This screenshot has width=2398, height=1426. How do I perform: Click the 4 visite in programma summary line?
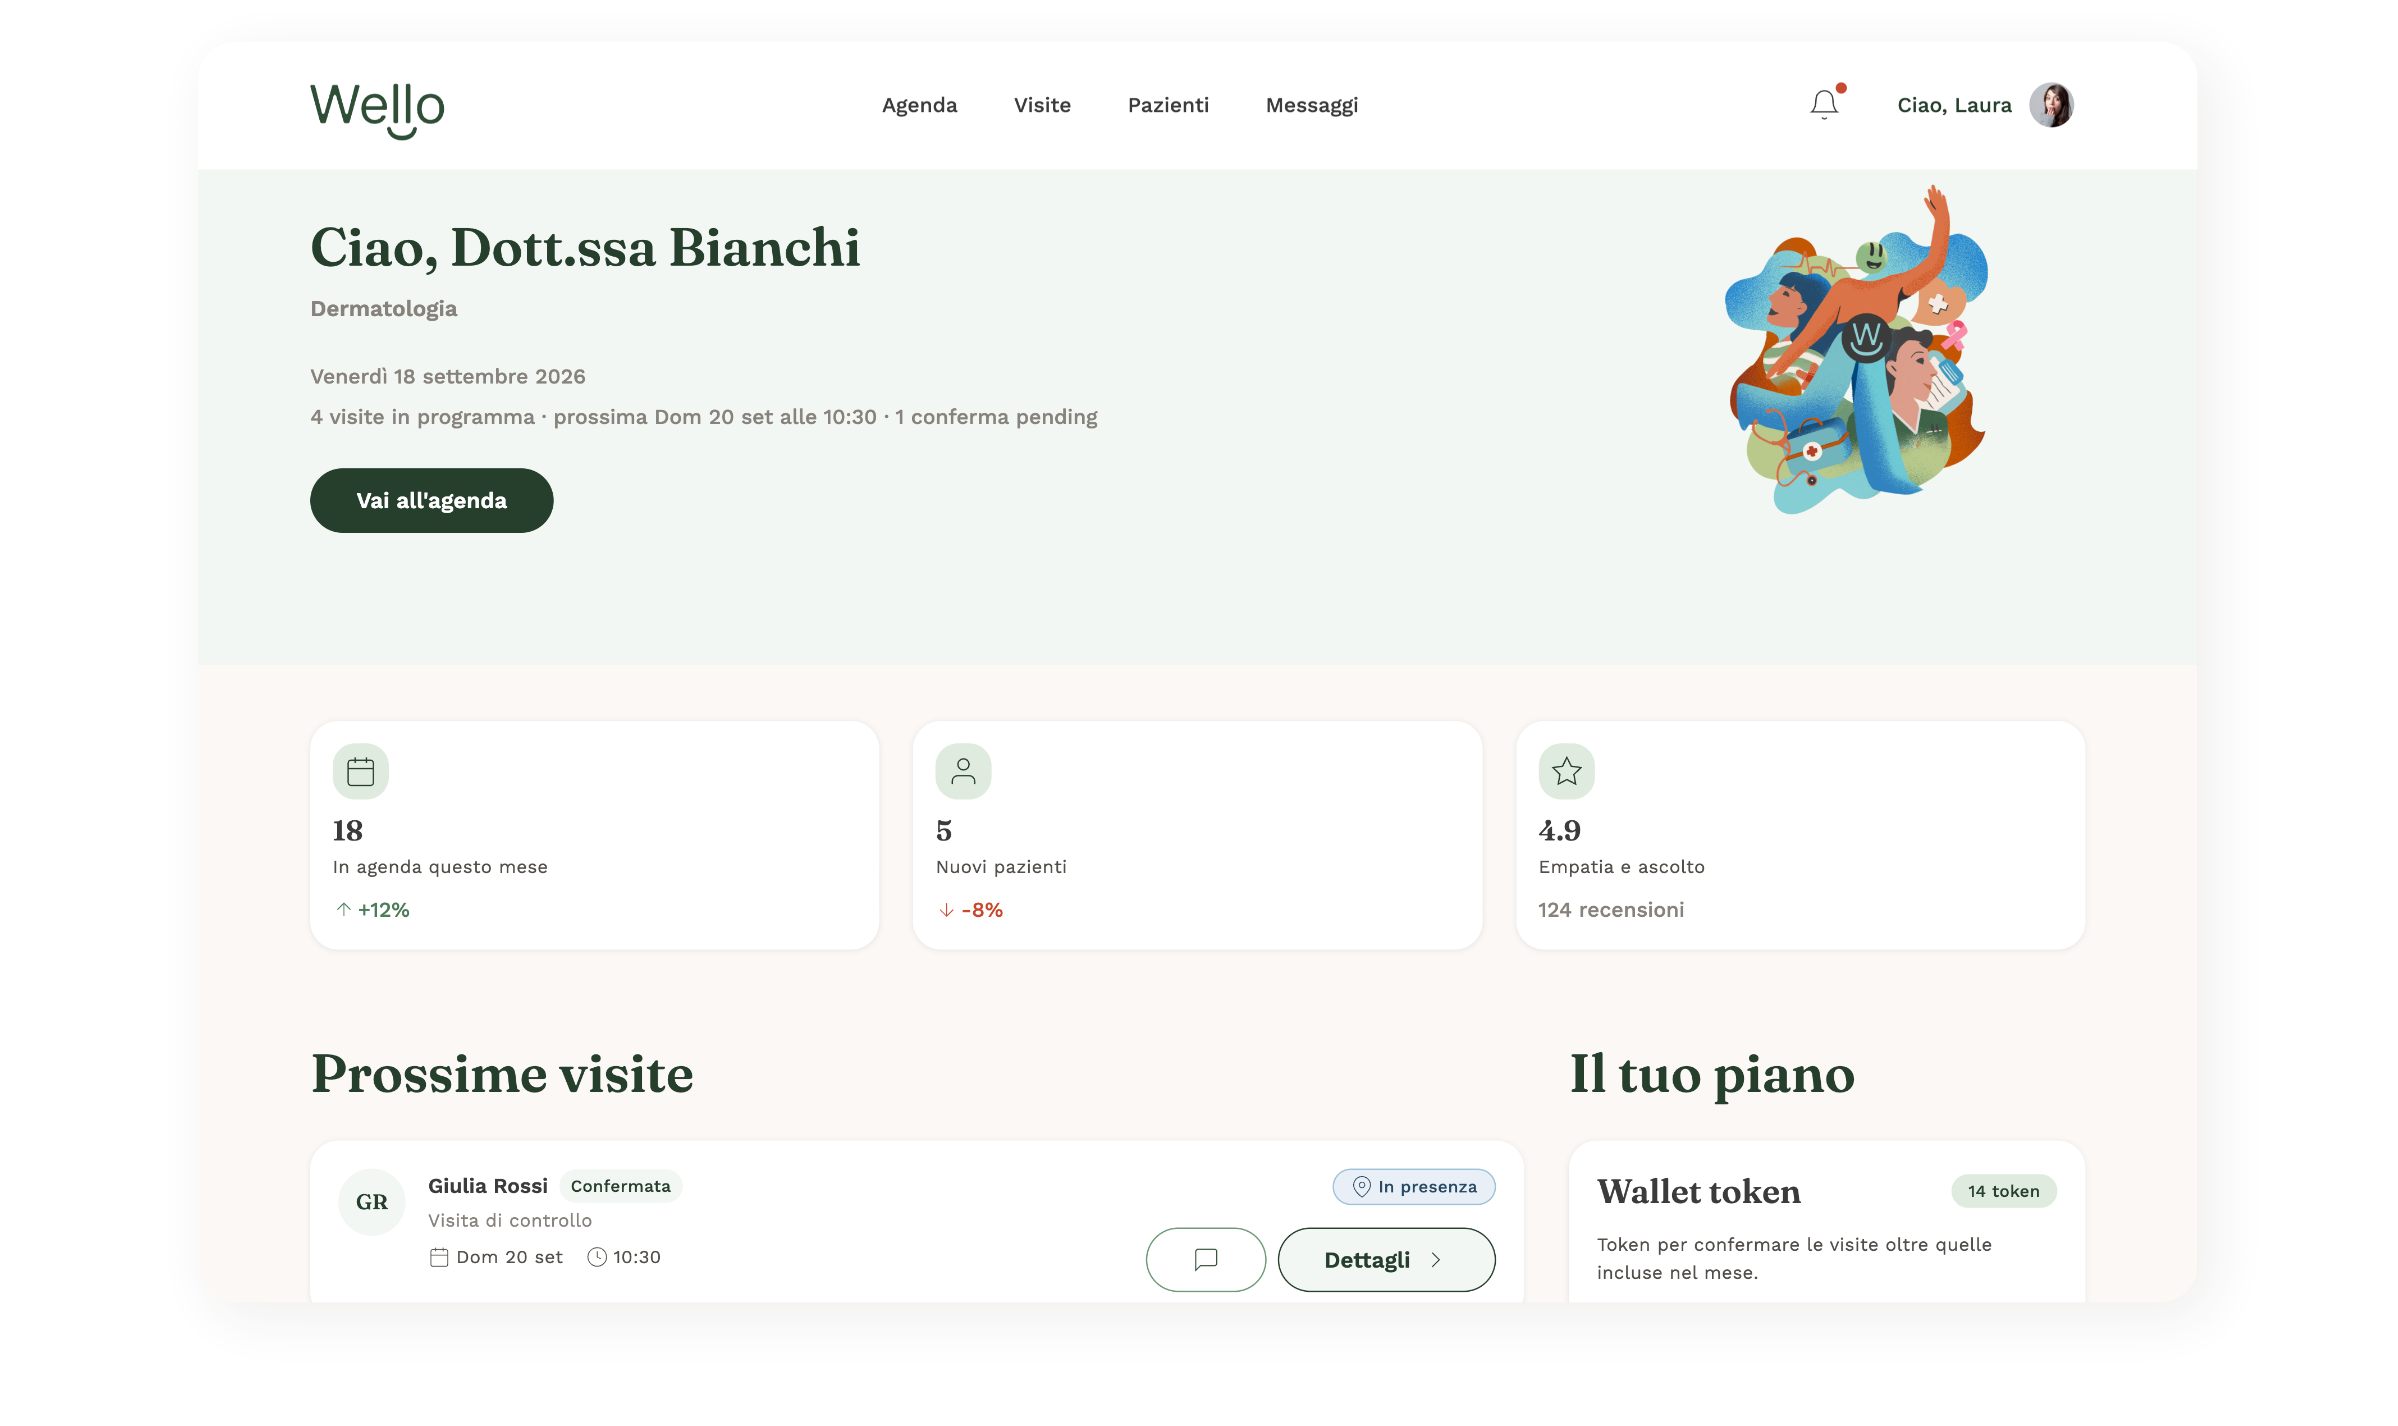point(704,417)
